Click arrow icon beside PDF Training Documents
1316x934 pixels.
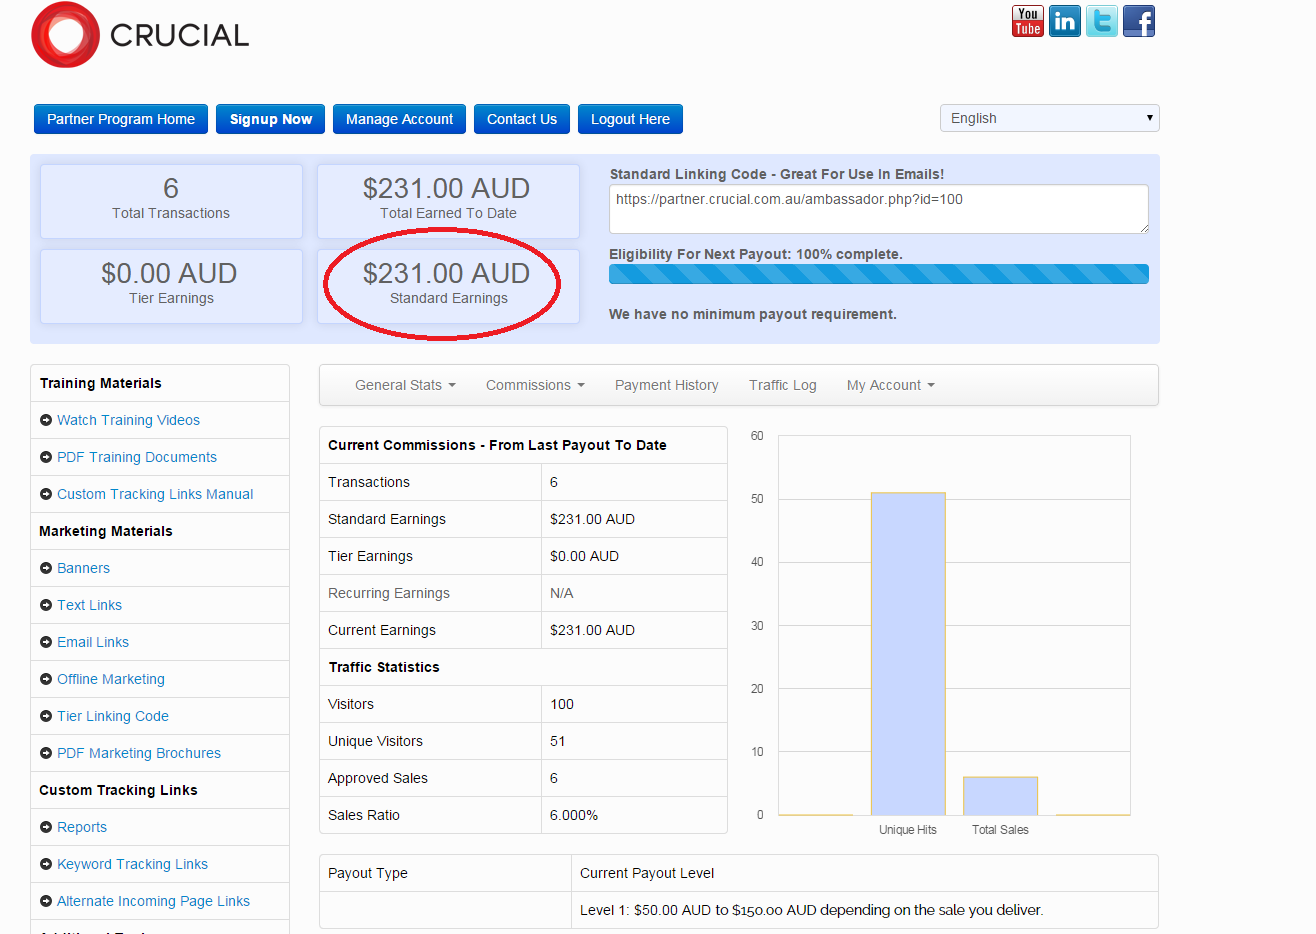(x=46, y=457)
